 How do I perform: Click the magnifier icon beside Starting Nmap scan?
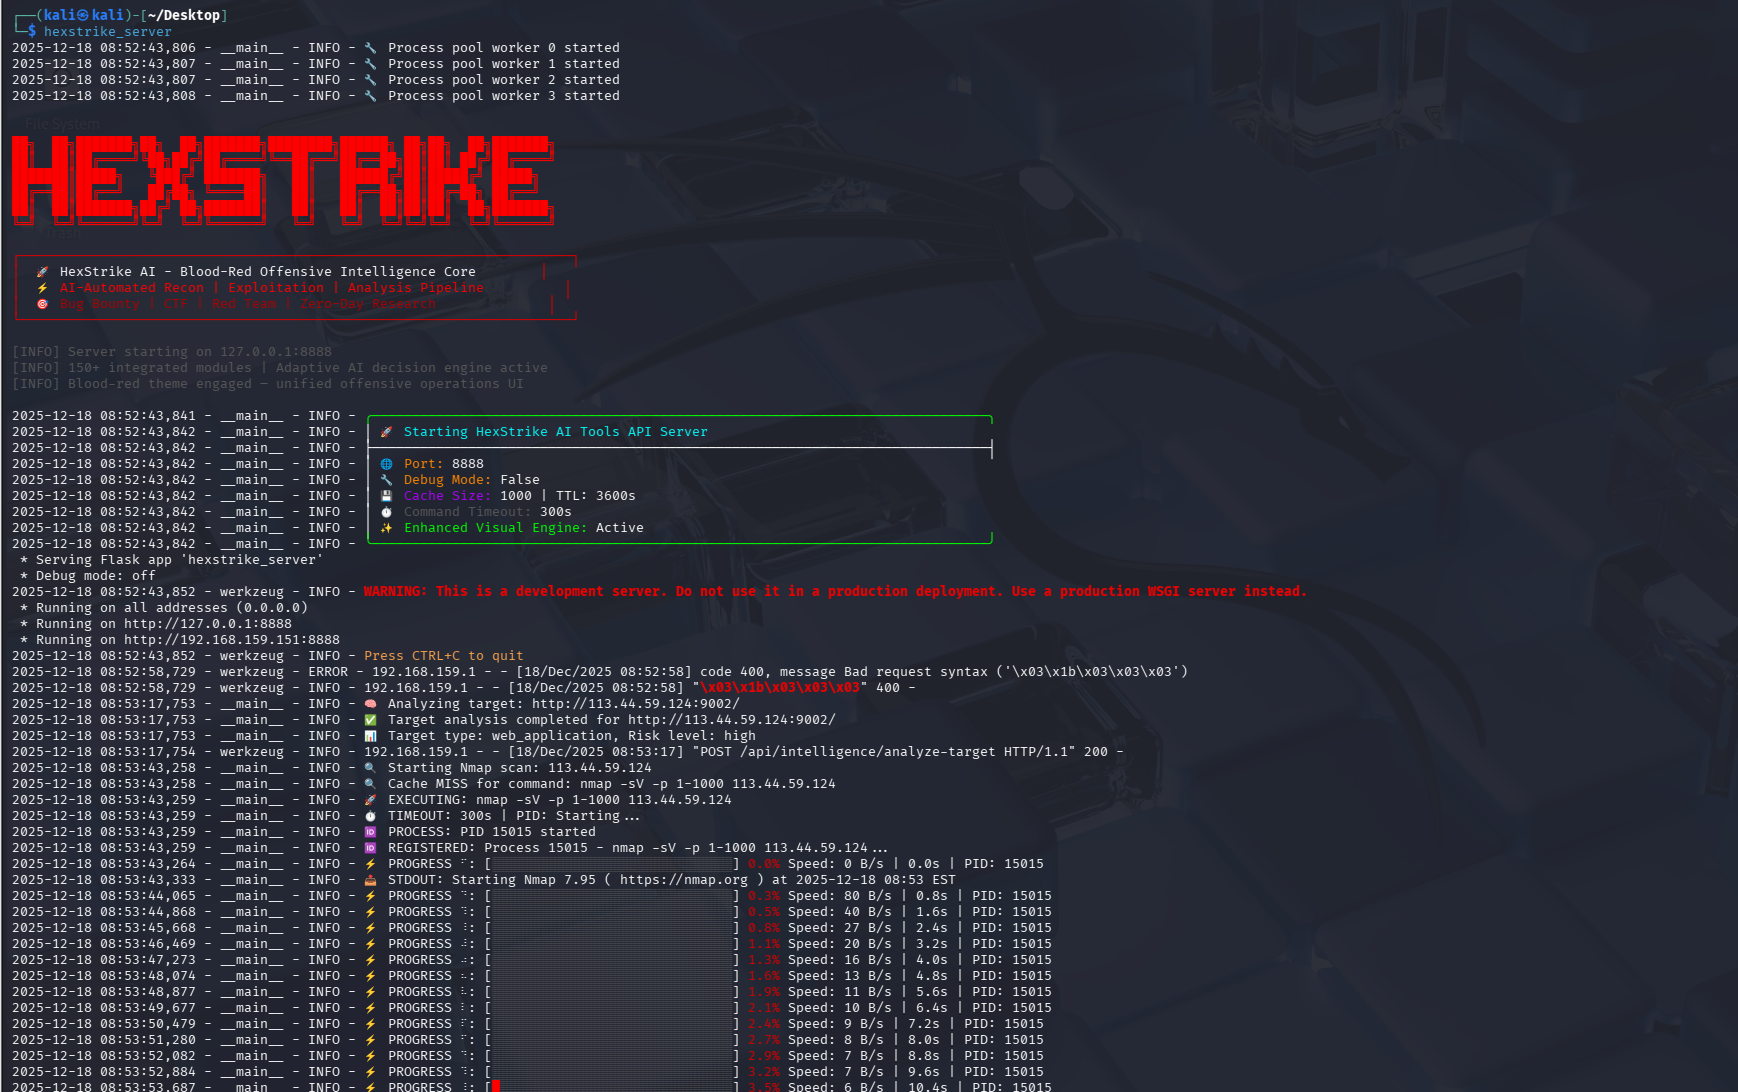[x=370, y=768]
